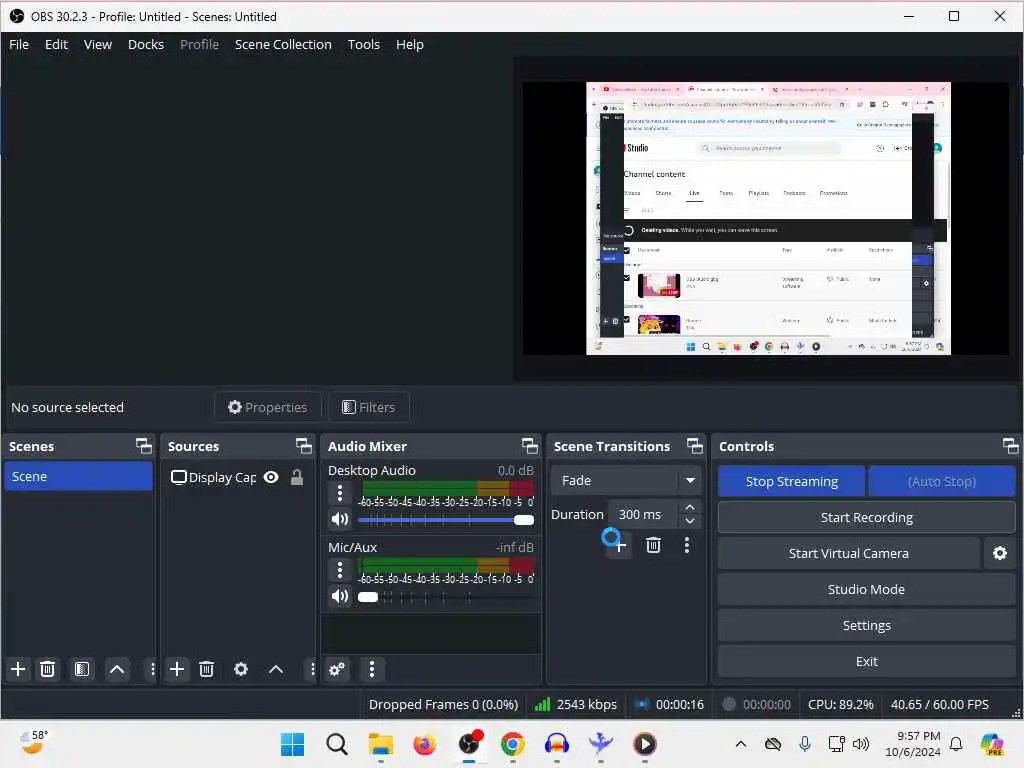Open more options dots in Scenes toolbar
This screenshot has width=1024, height=768.
[x=152, y=669]
